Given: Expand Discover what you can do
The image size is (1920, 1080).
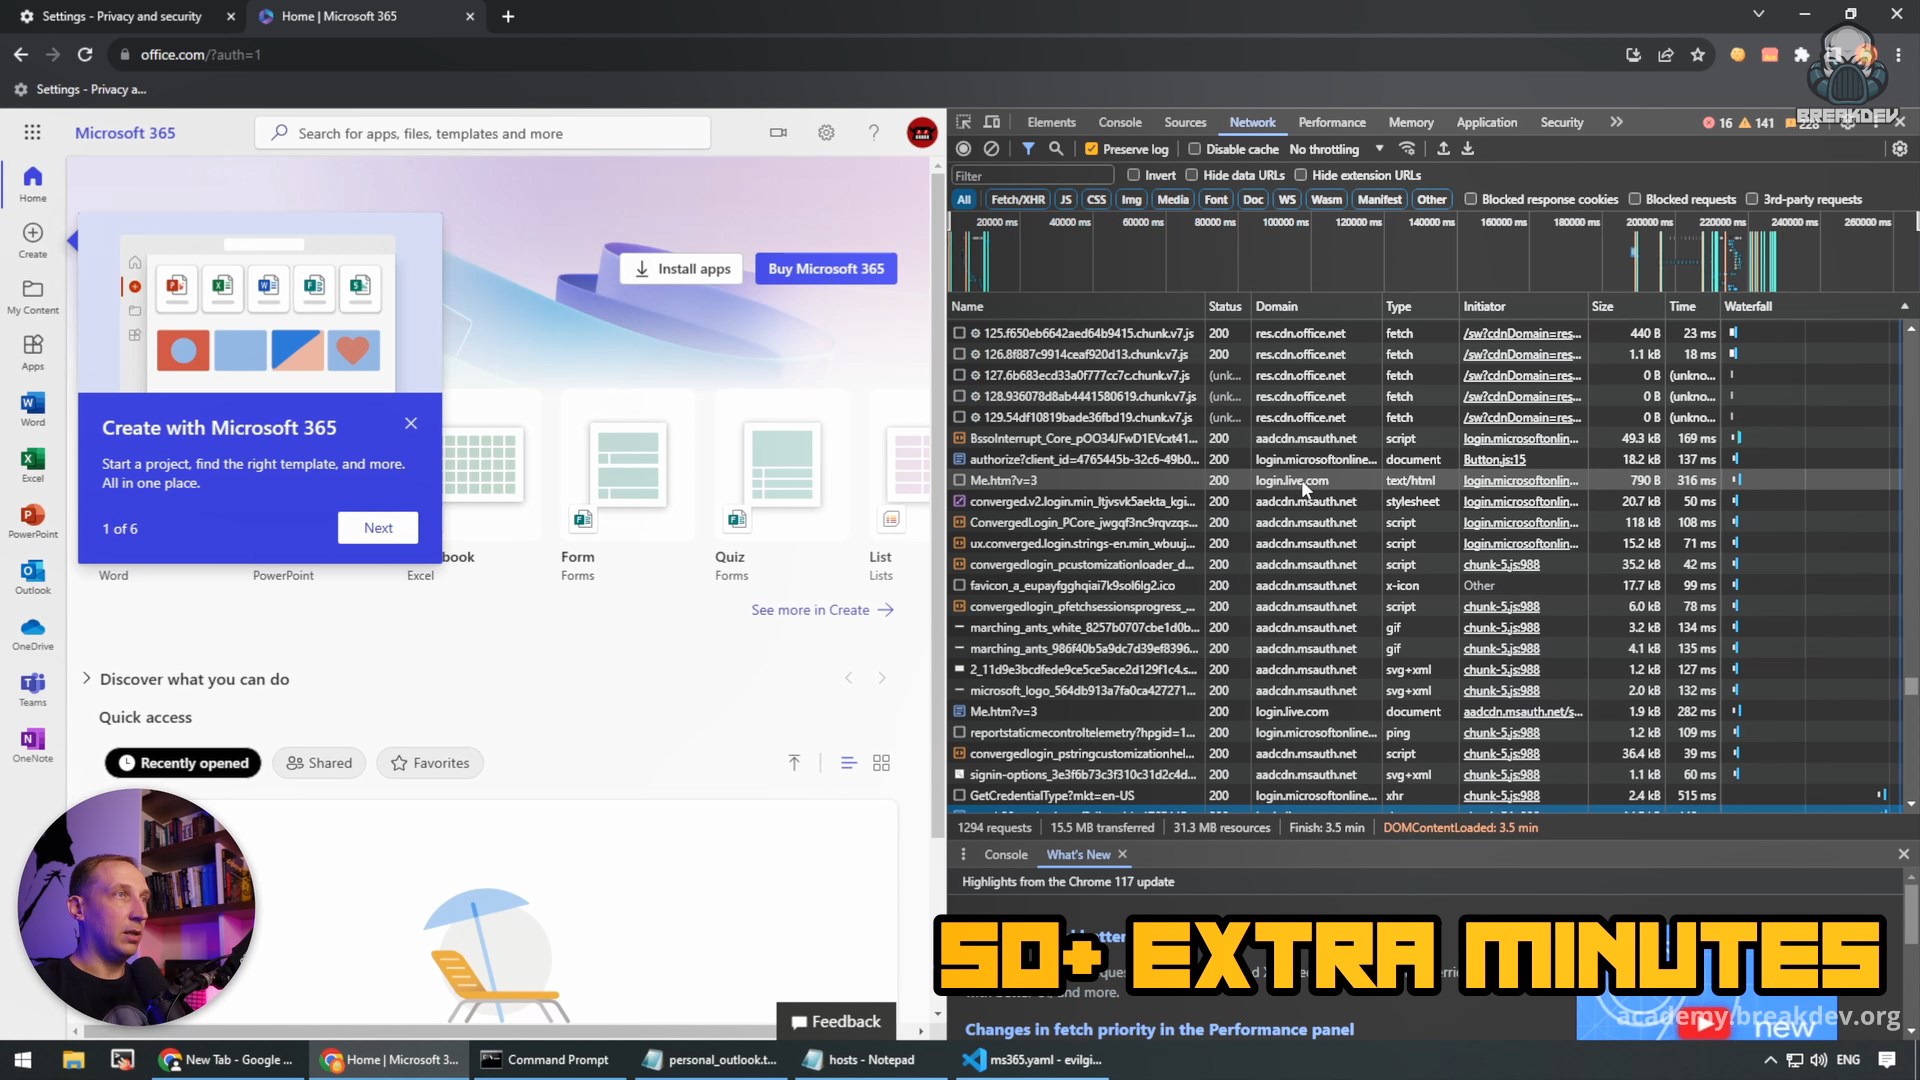Looking at the screenshot, I should point(87,678).
